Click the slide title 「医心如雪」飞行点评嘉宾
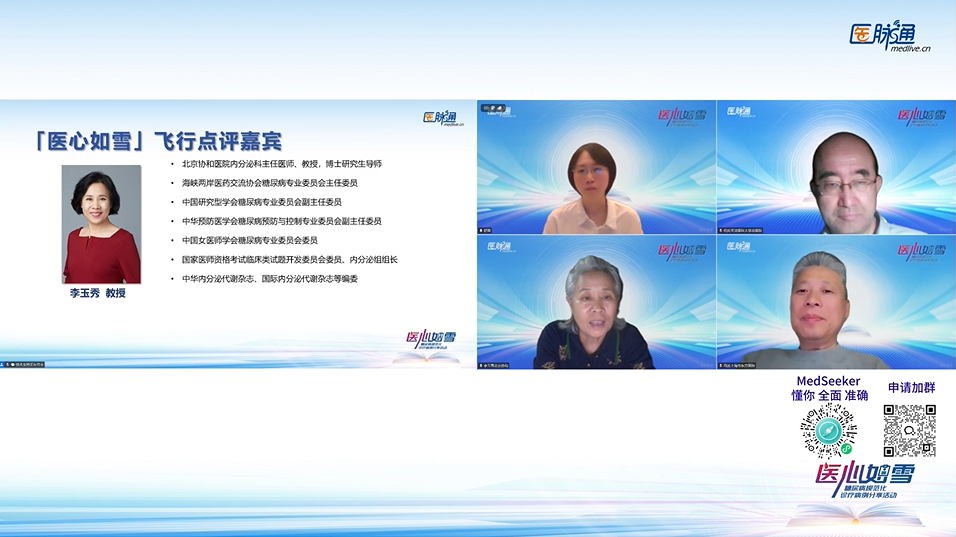This screenshot has width=956, height=537. click(157, 141)
